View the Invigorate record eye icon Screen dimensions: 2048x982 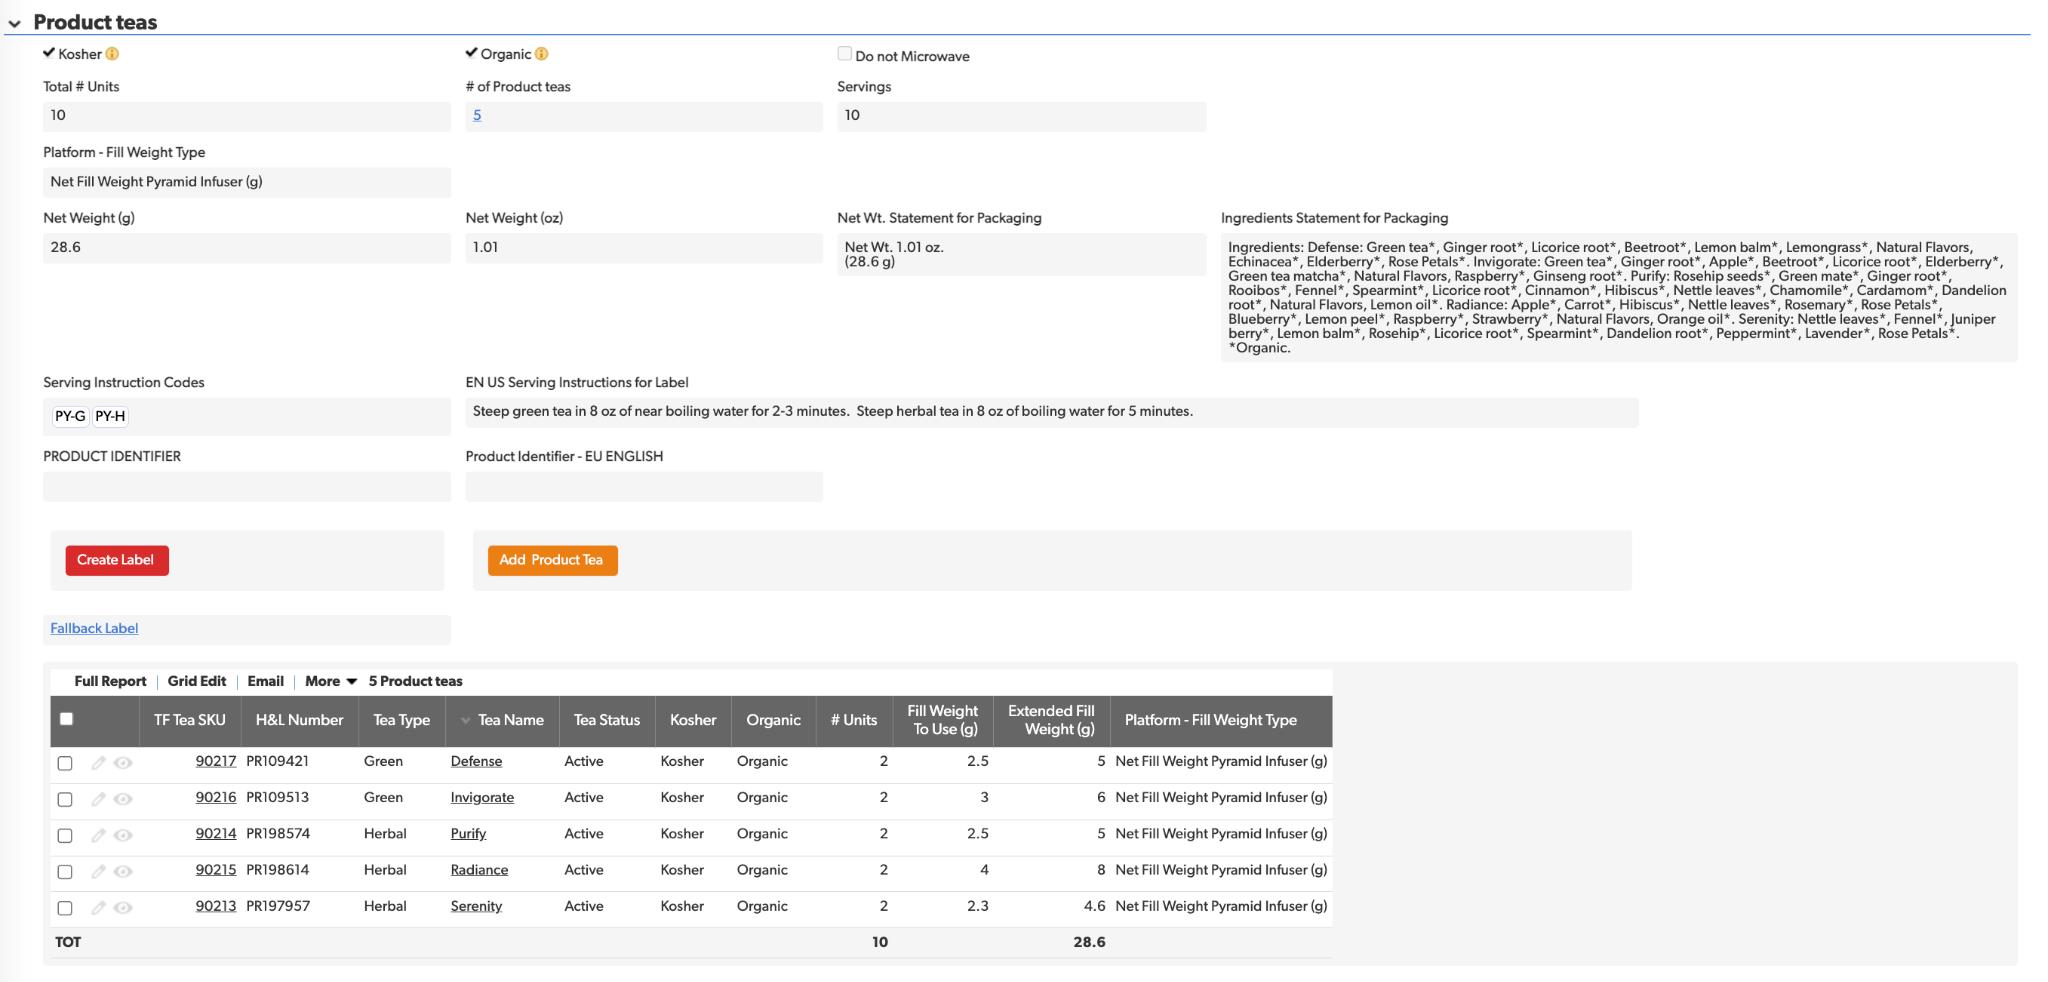click(x=123, y=799)
